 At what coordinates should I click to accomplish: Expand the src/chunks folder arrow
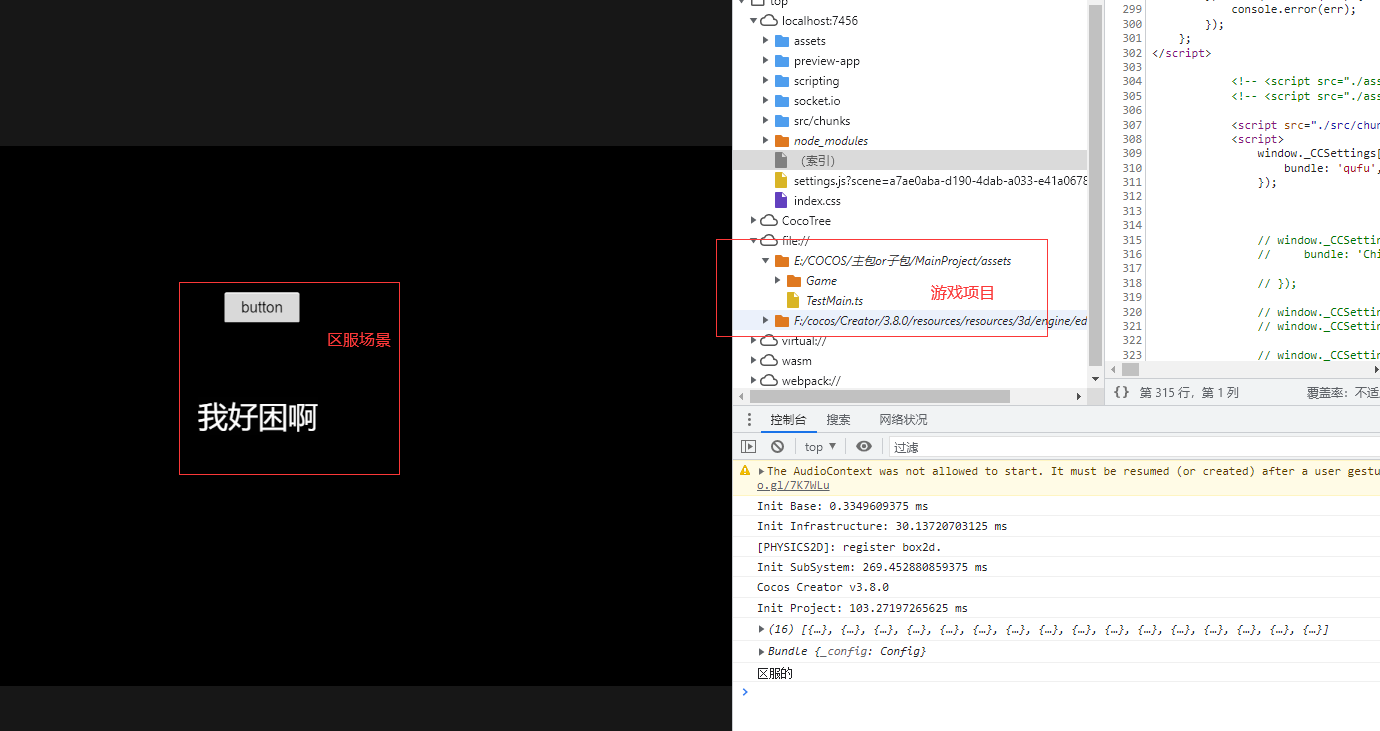[766, 121]
